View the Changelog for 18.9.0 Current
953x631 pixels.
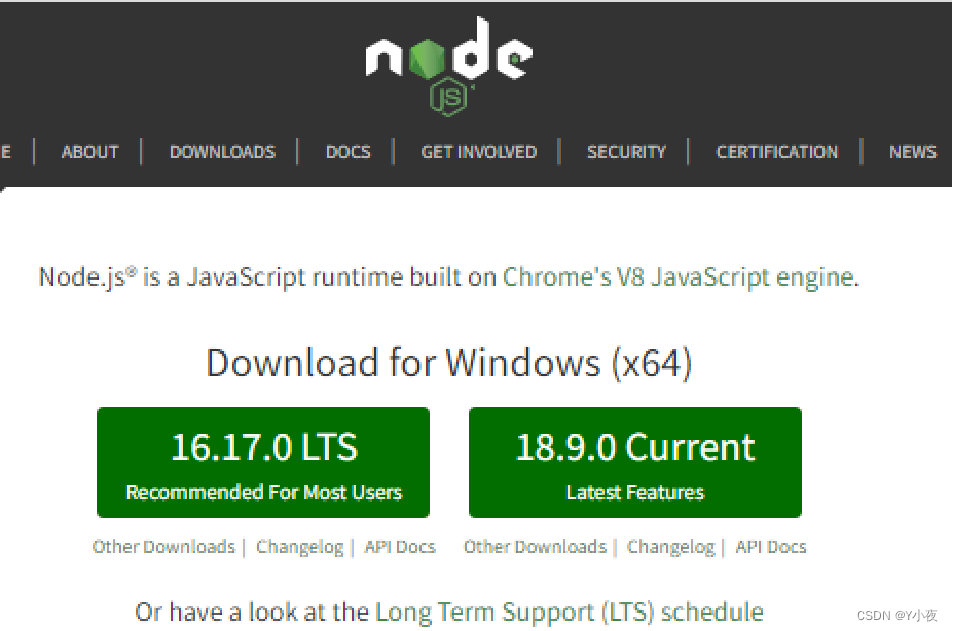pos(671,547)
